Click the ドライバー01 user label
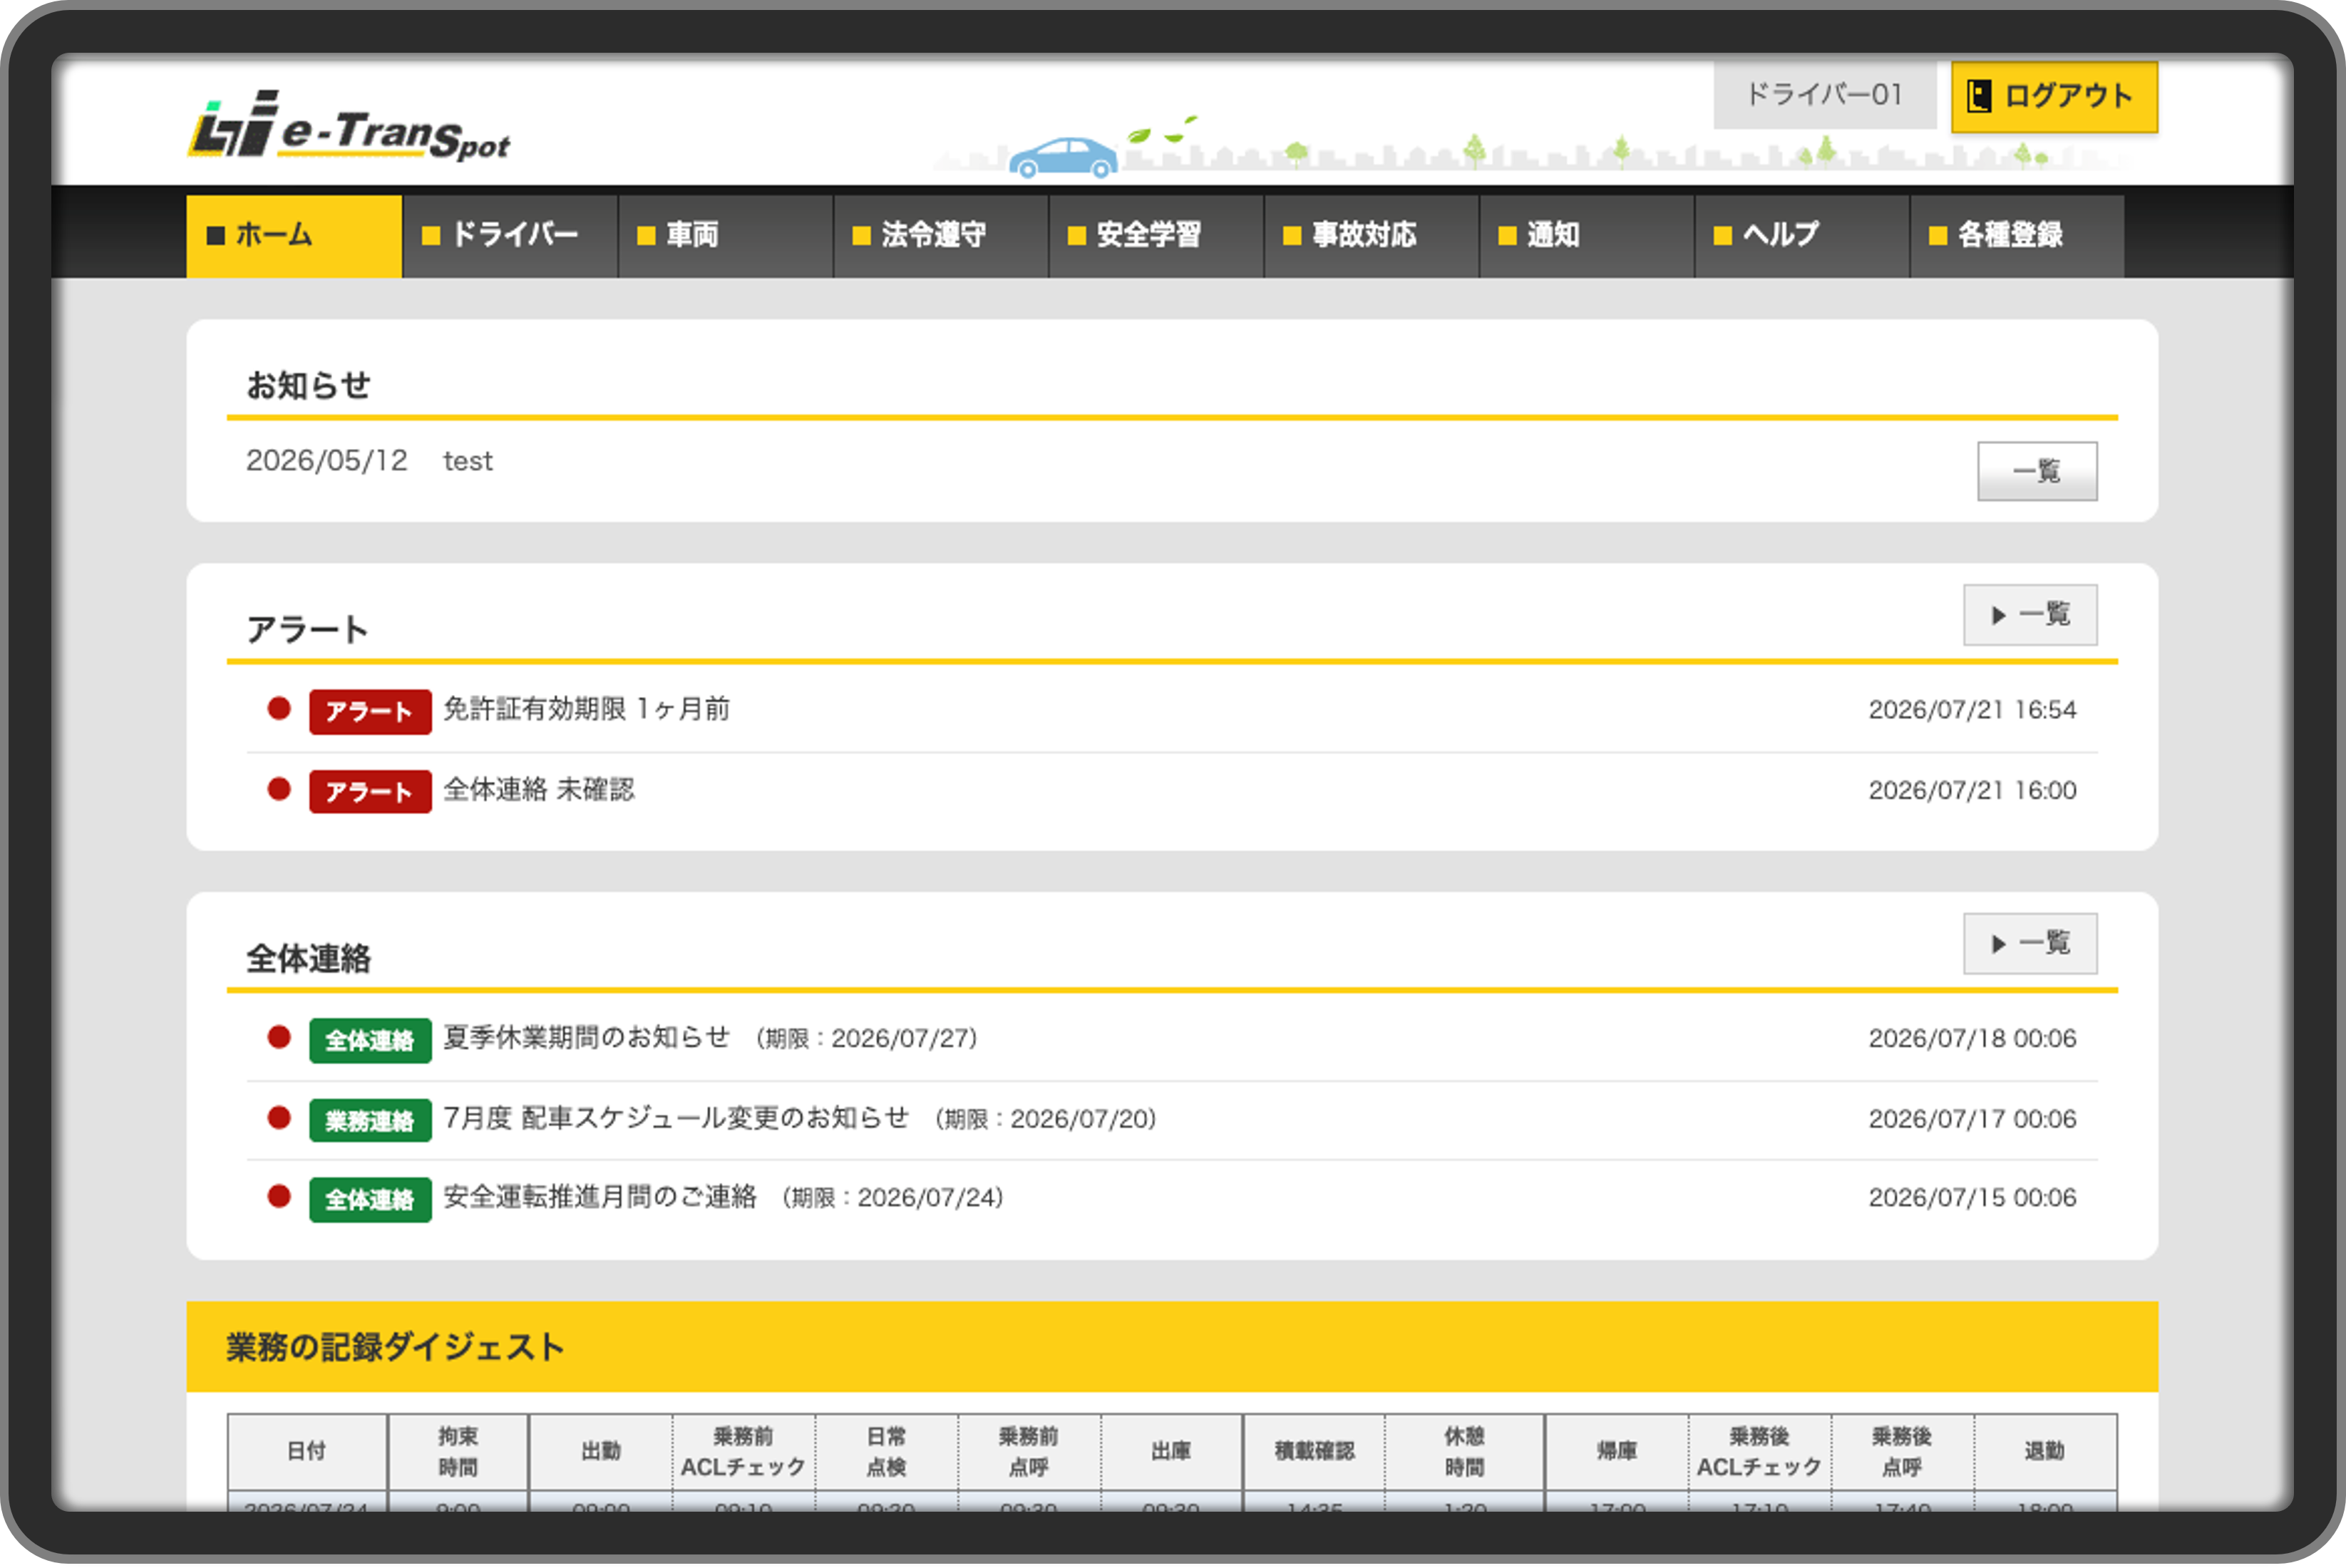The height and width of the screenshot is (1568, 2346). tap(1824, 95)
